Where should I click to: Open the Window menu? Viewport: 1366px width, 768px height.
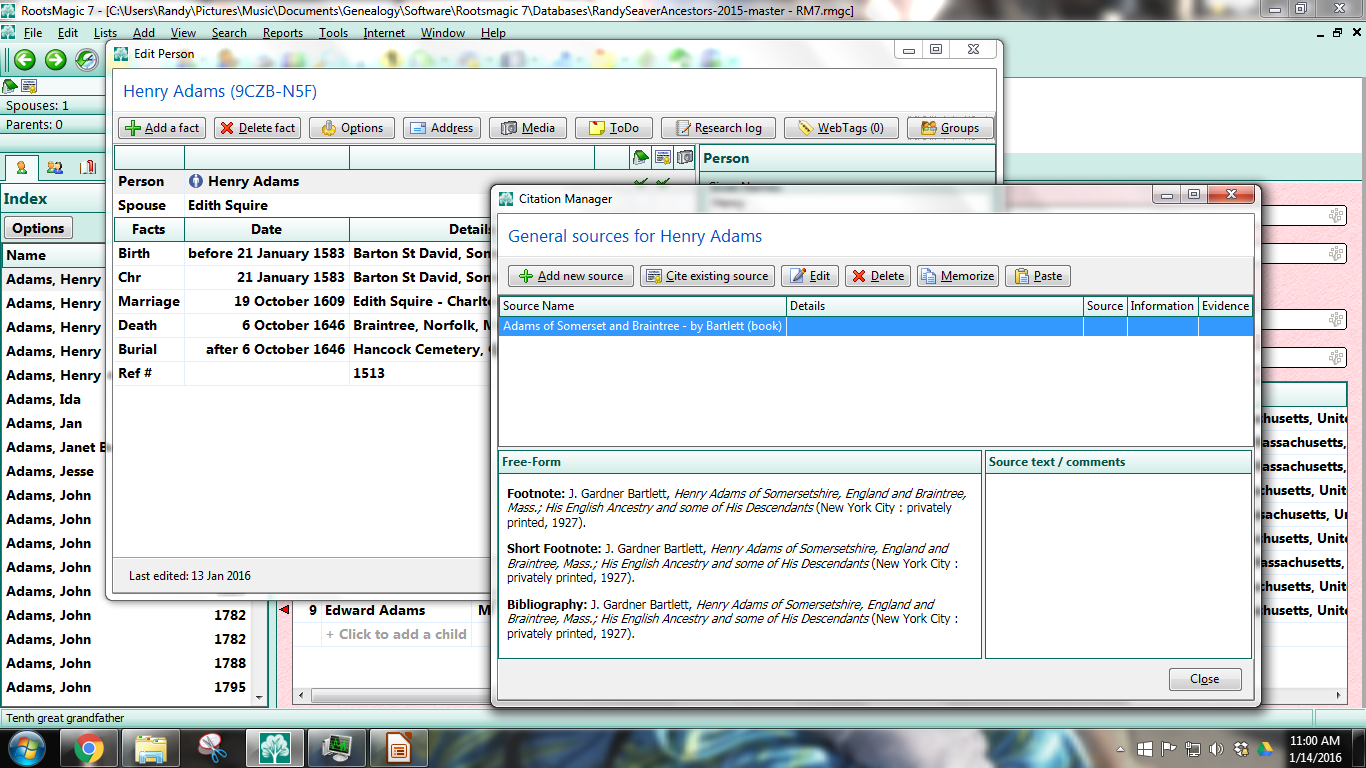click(443, 33)
